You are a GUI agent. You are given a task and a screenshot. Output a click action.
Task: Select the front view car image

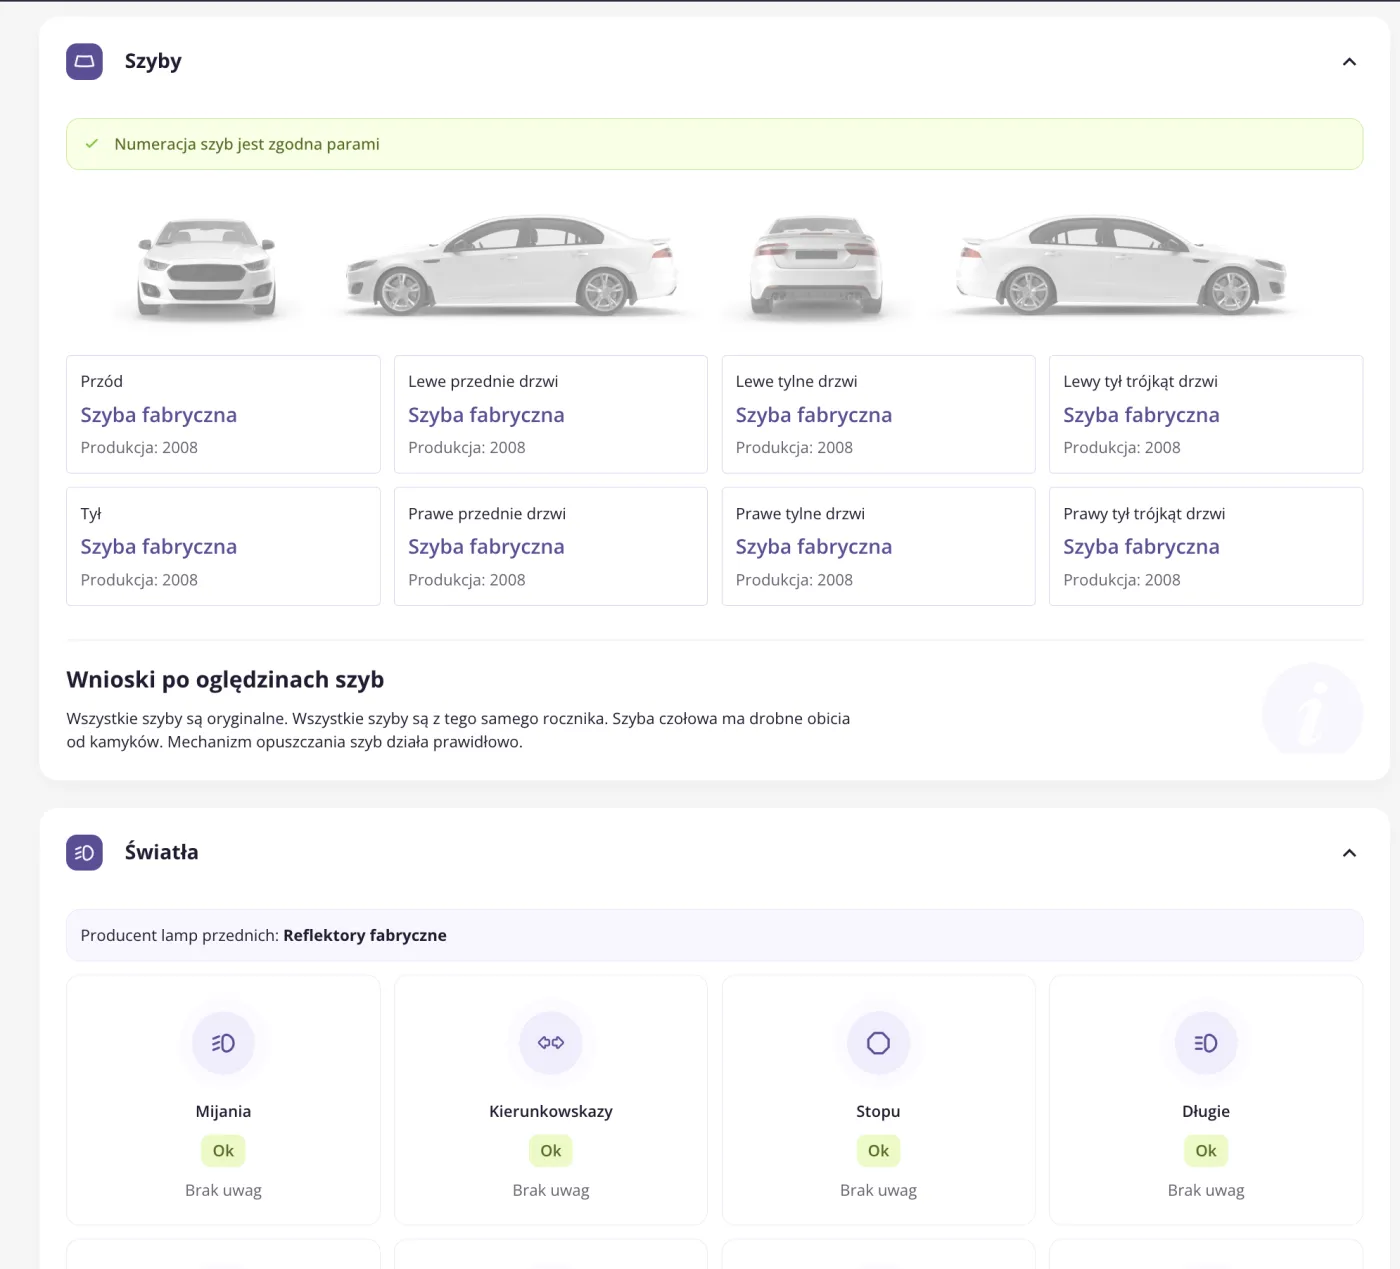point(206,267)
